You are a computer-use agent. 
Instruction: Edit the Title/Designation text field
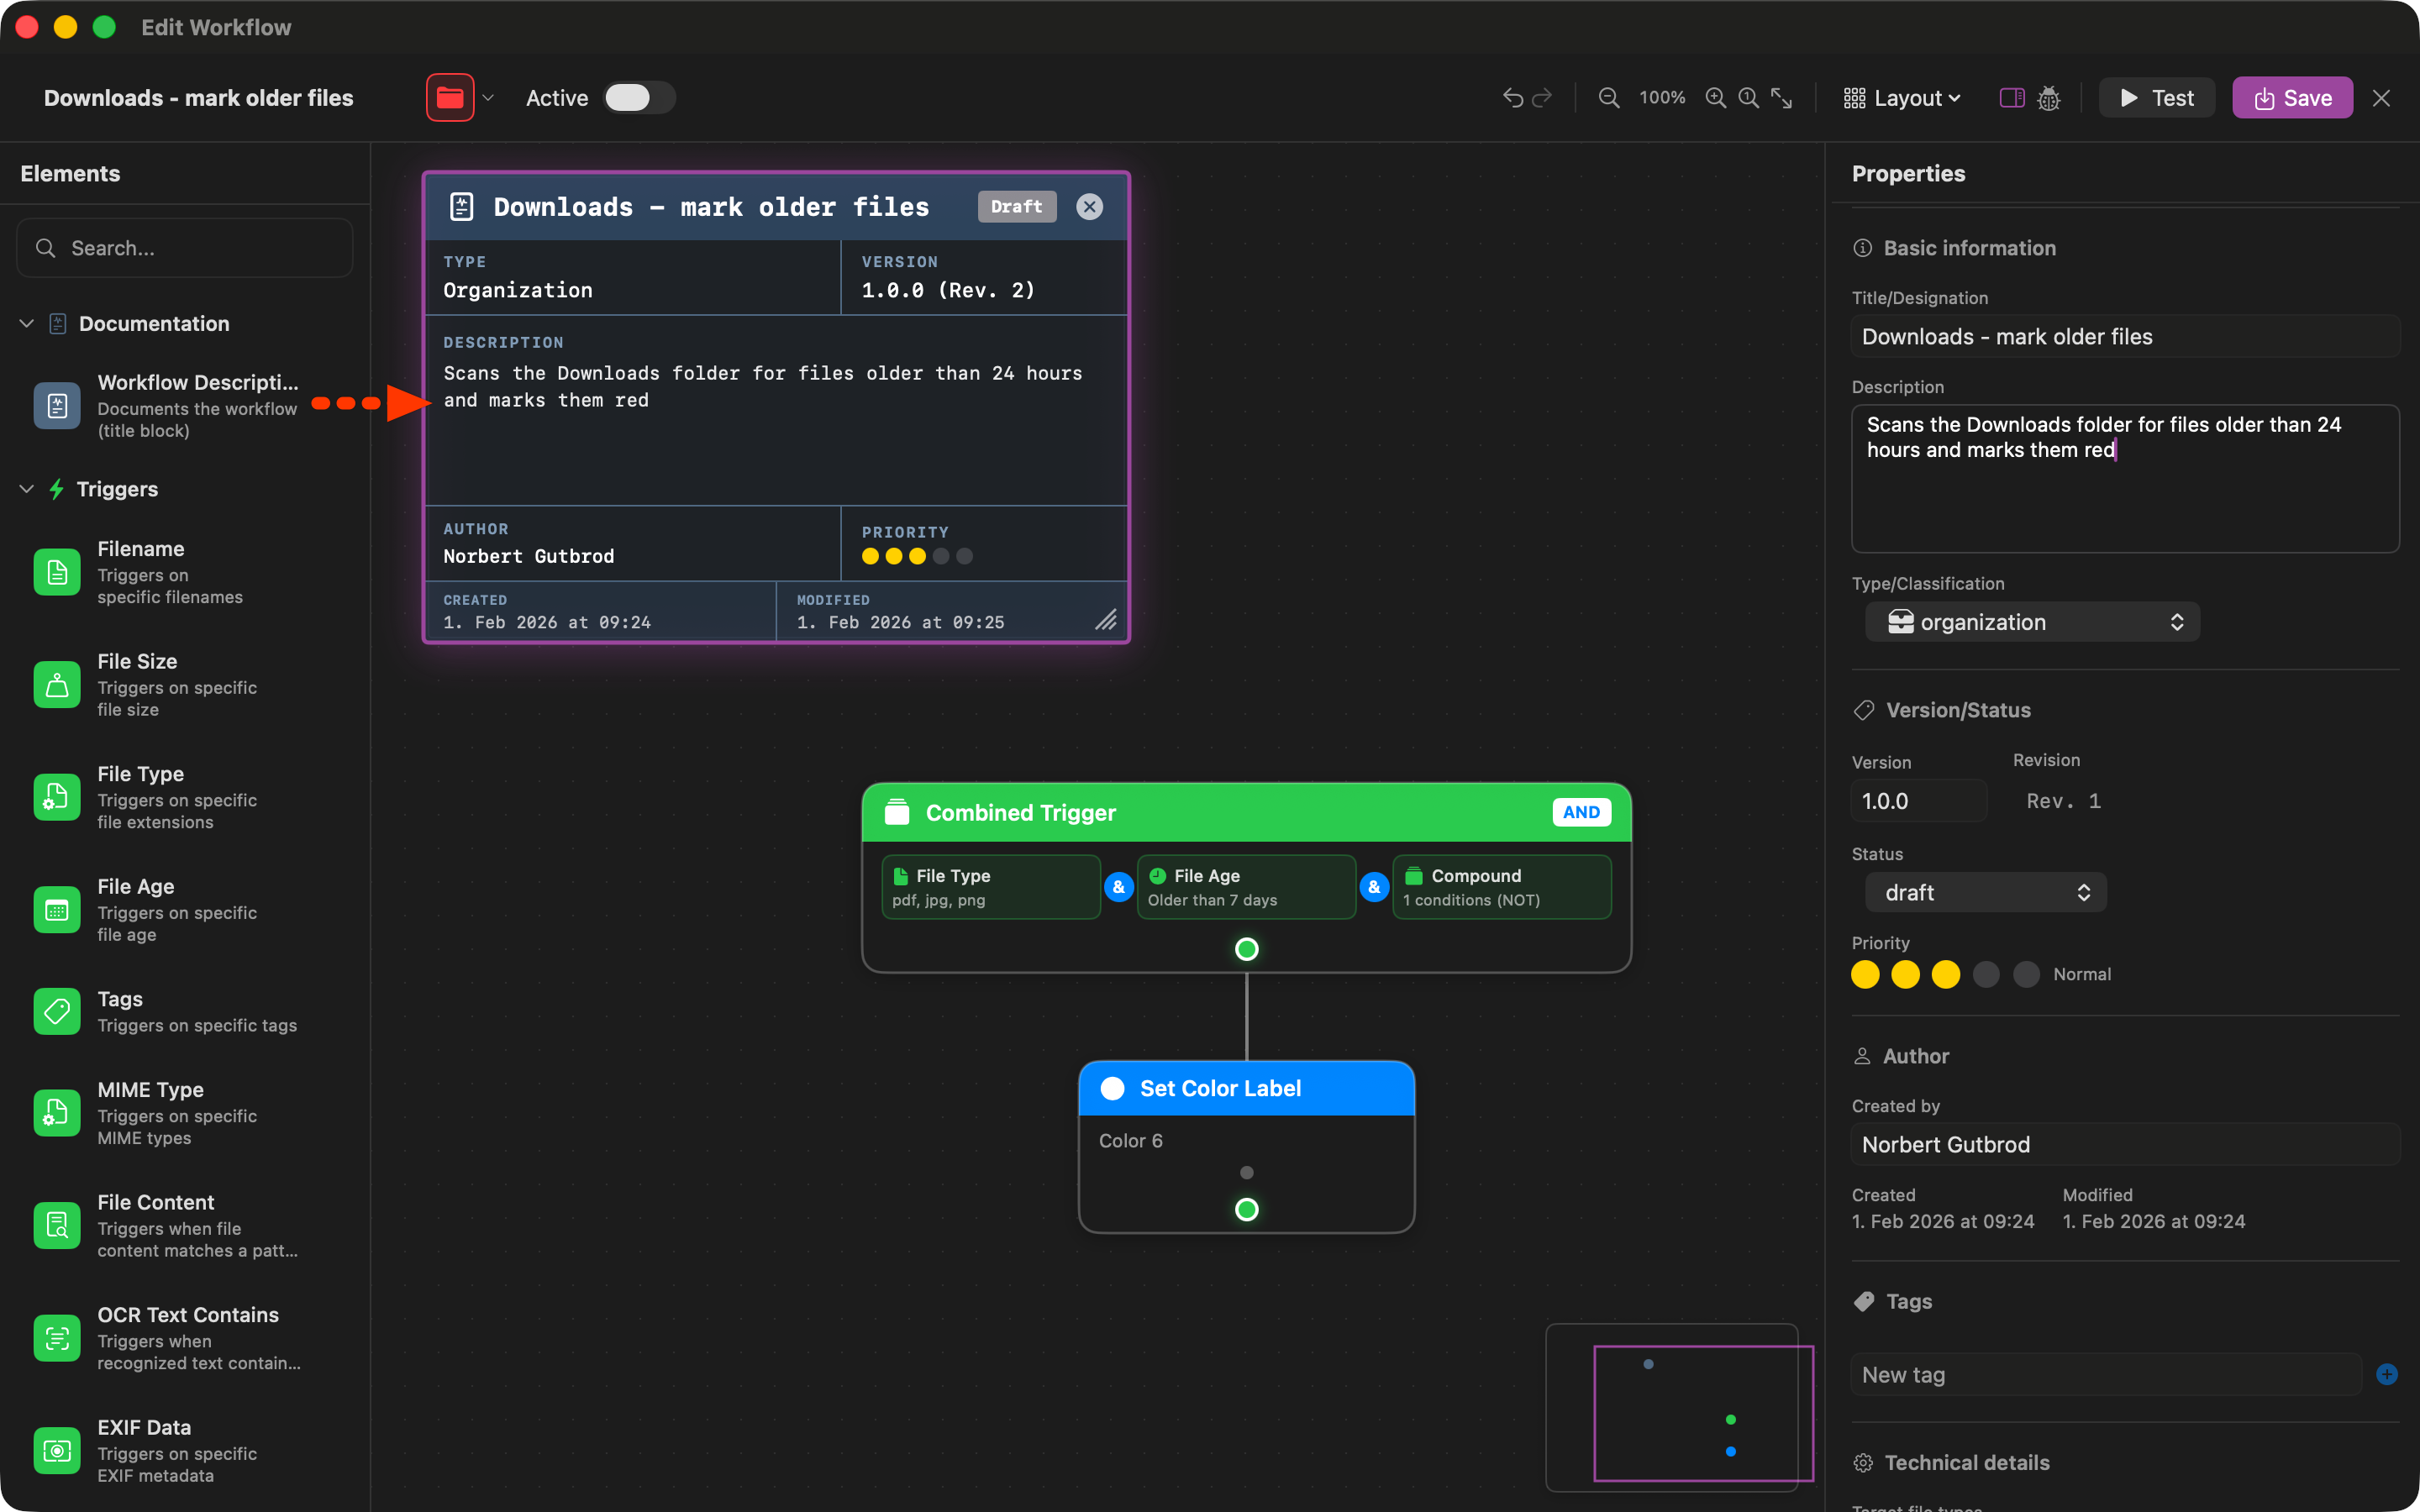coord(2125,337)
